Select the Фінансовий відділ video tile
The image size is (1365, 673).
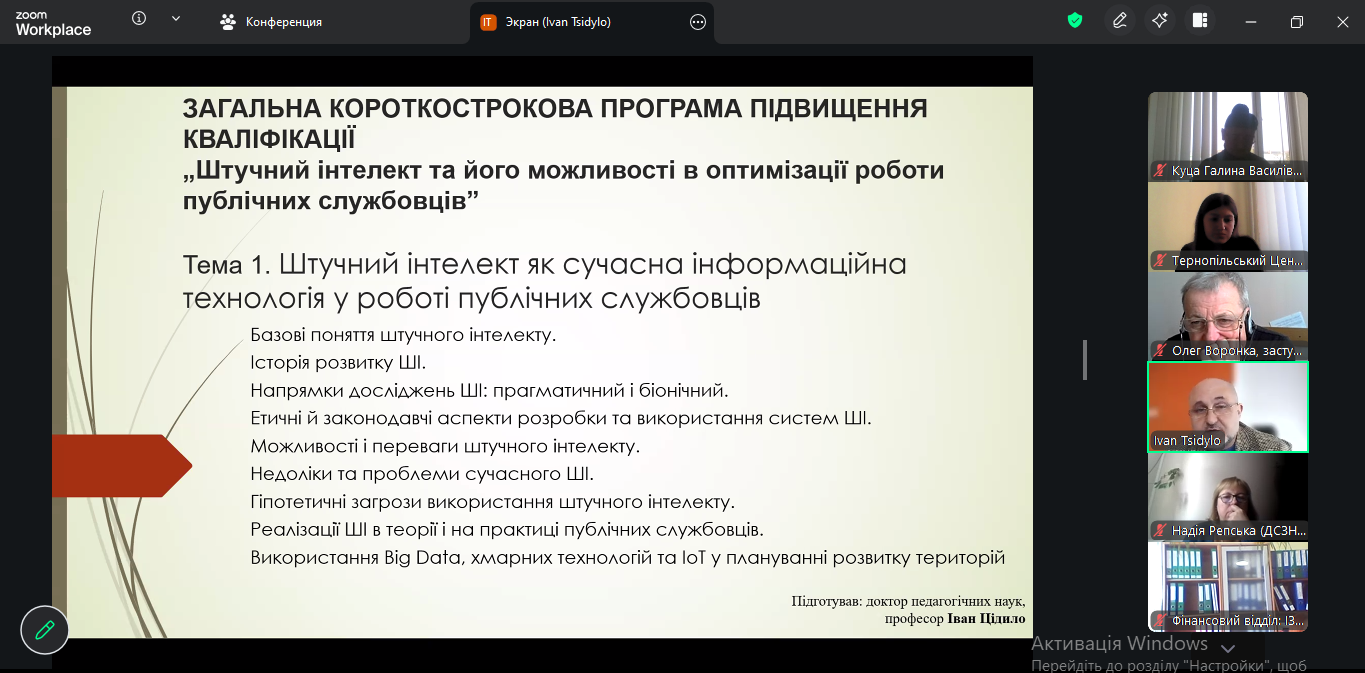tap(1227, 585)
